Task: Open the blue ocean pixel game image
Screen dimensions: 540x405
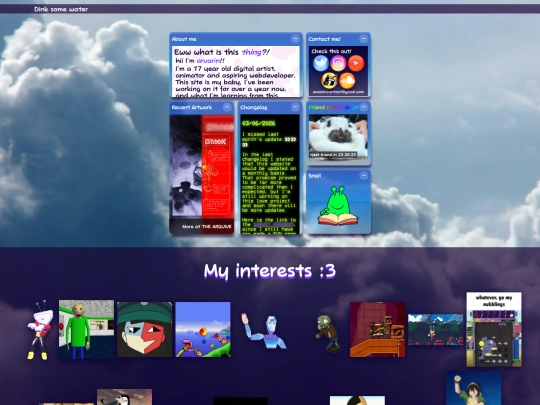Action: (203, 329)
